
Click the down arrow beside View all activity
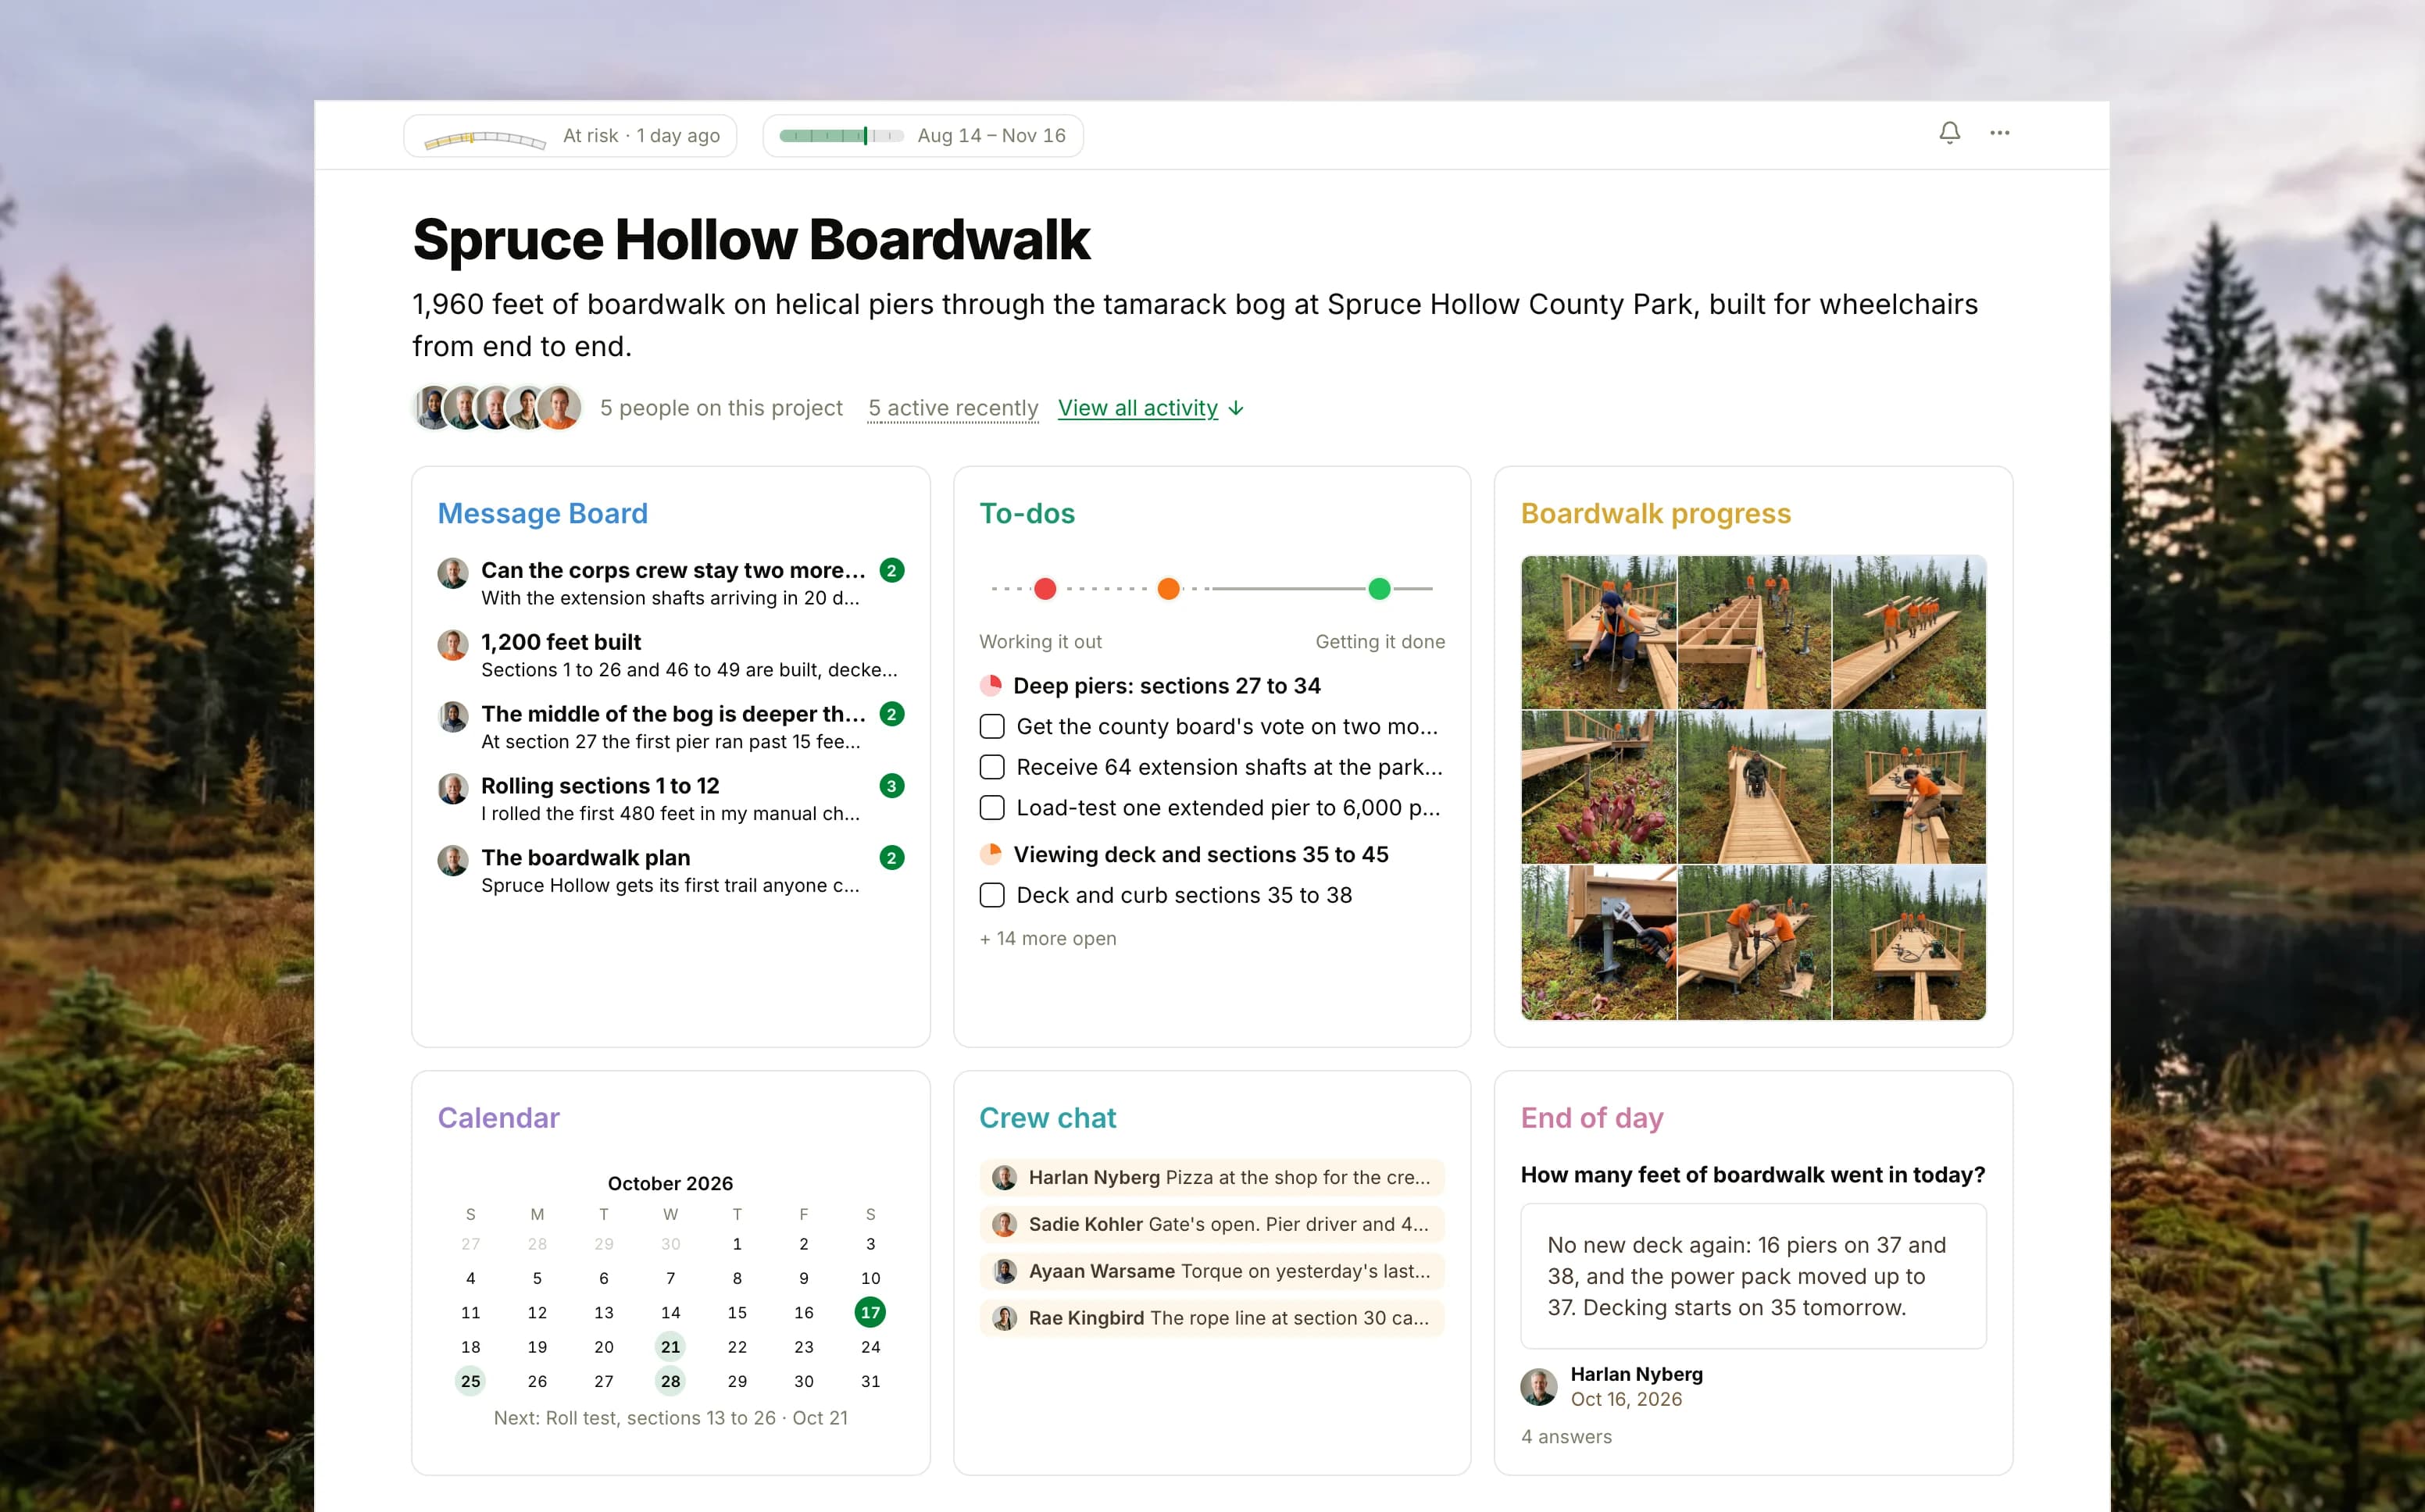(1236, 408)
